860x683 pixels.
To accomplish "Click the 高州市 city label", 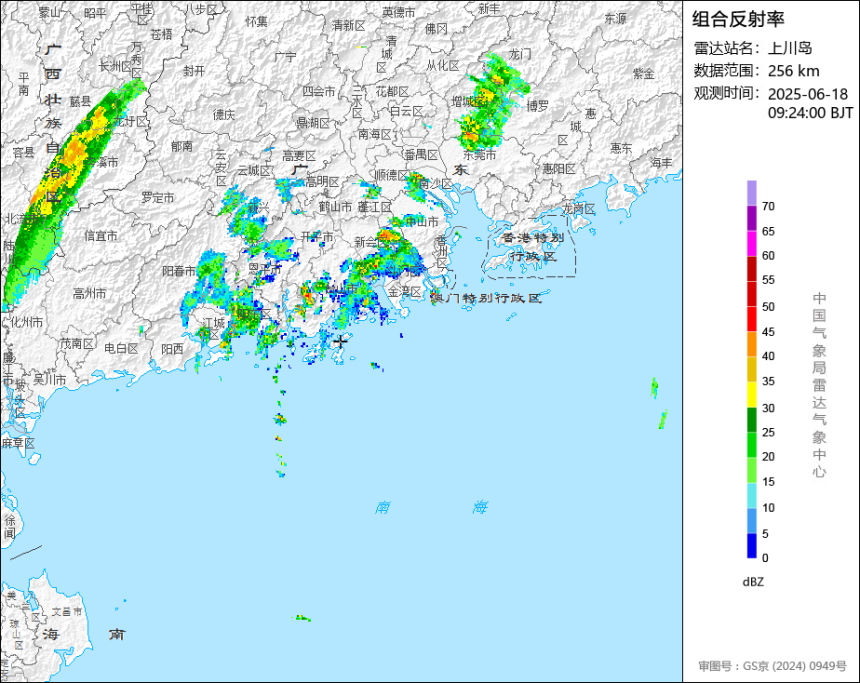I will pos(89,294).
